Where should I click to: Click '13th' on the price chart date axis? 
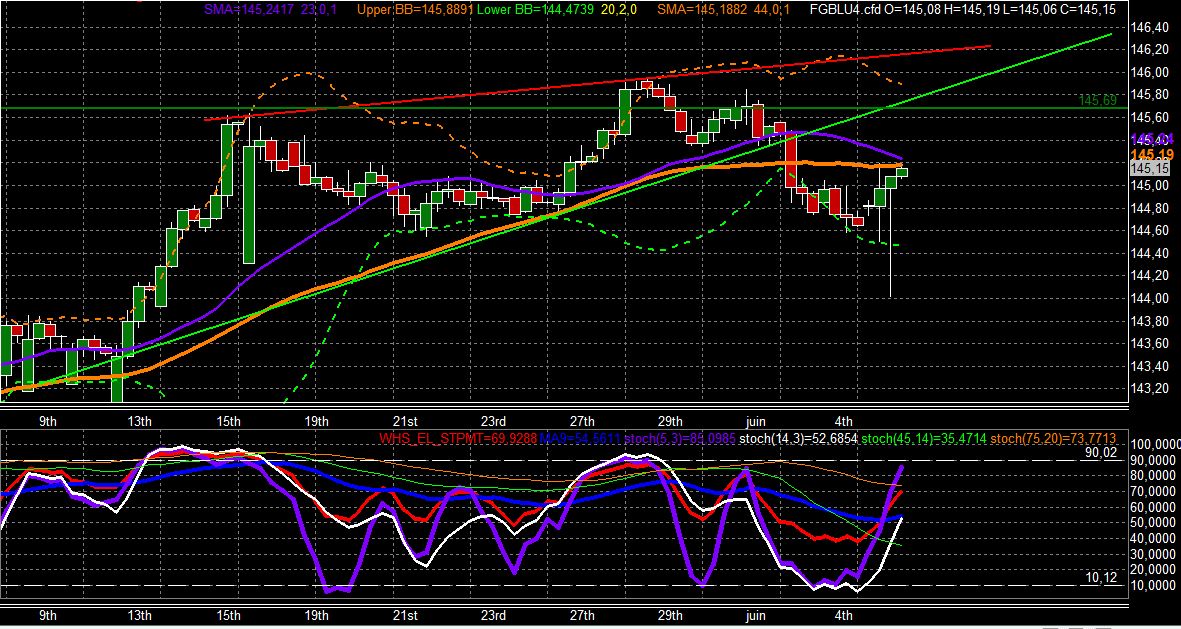coord(140,421)
